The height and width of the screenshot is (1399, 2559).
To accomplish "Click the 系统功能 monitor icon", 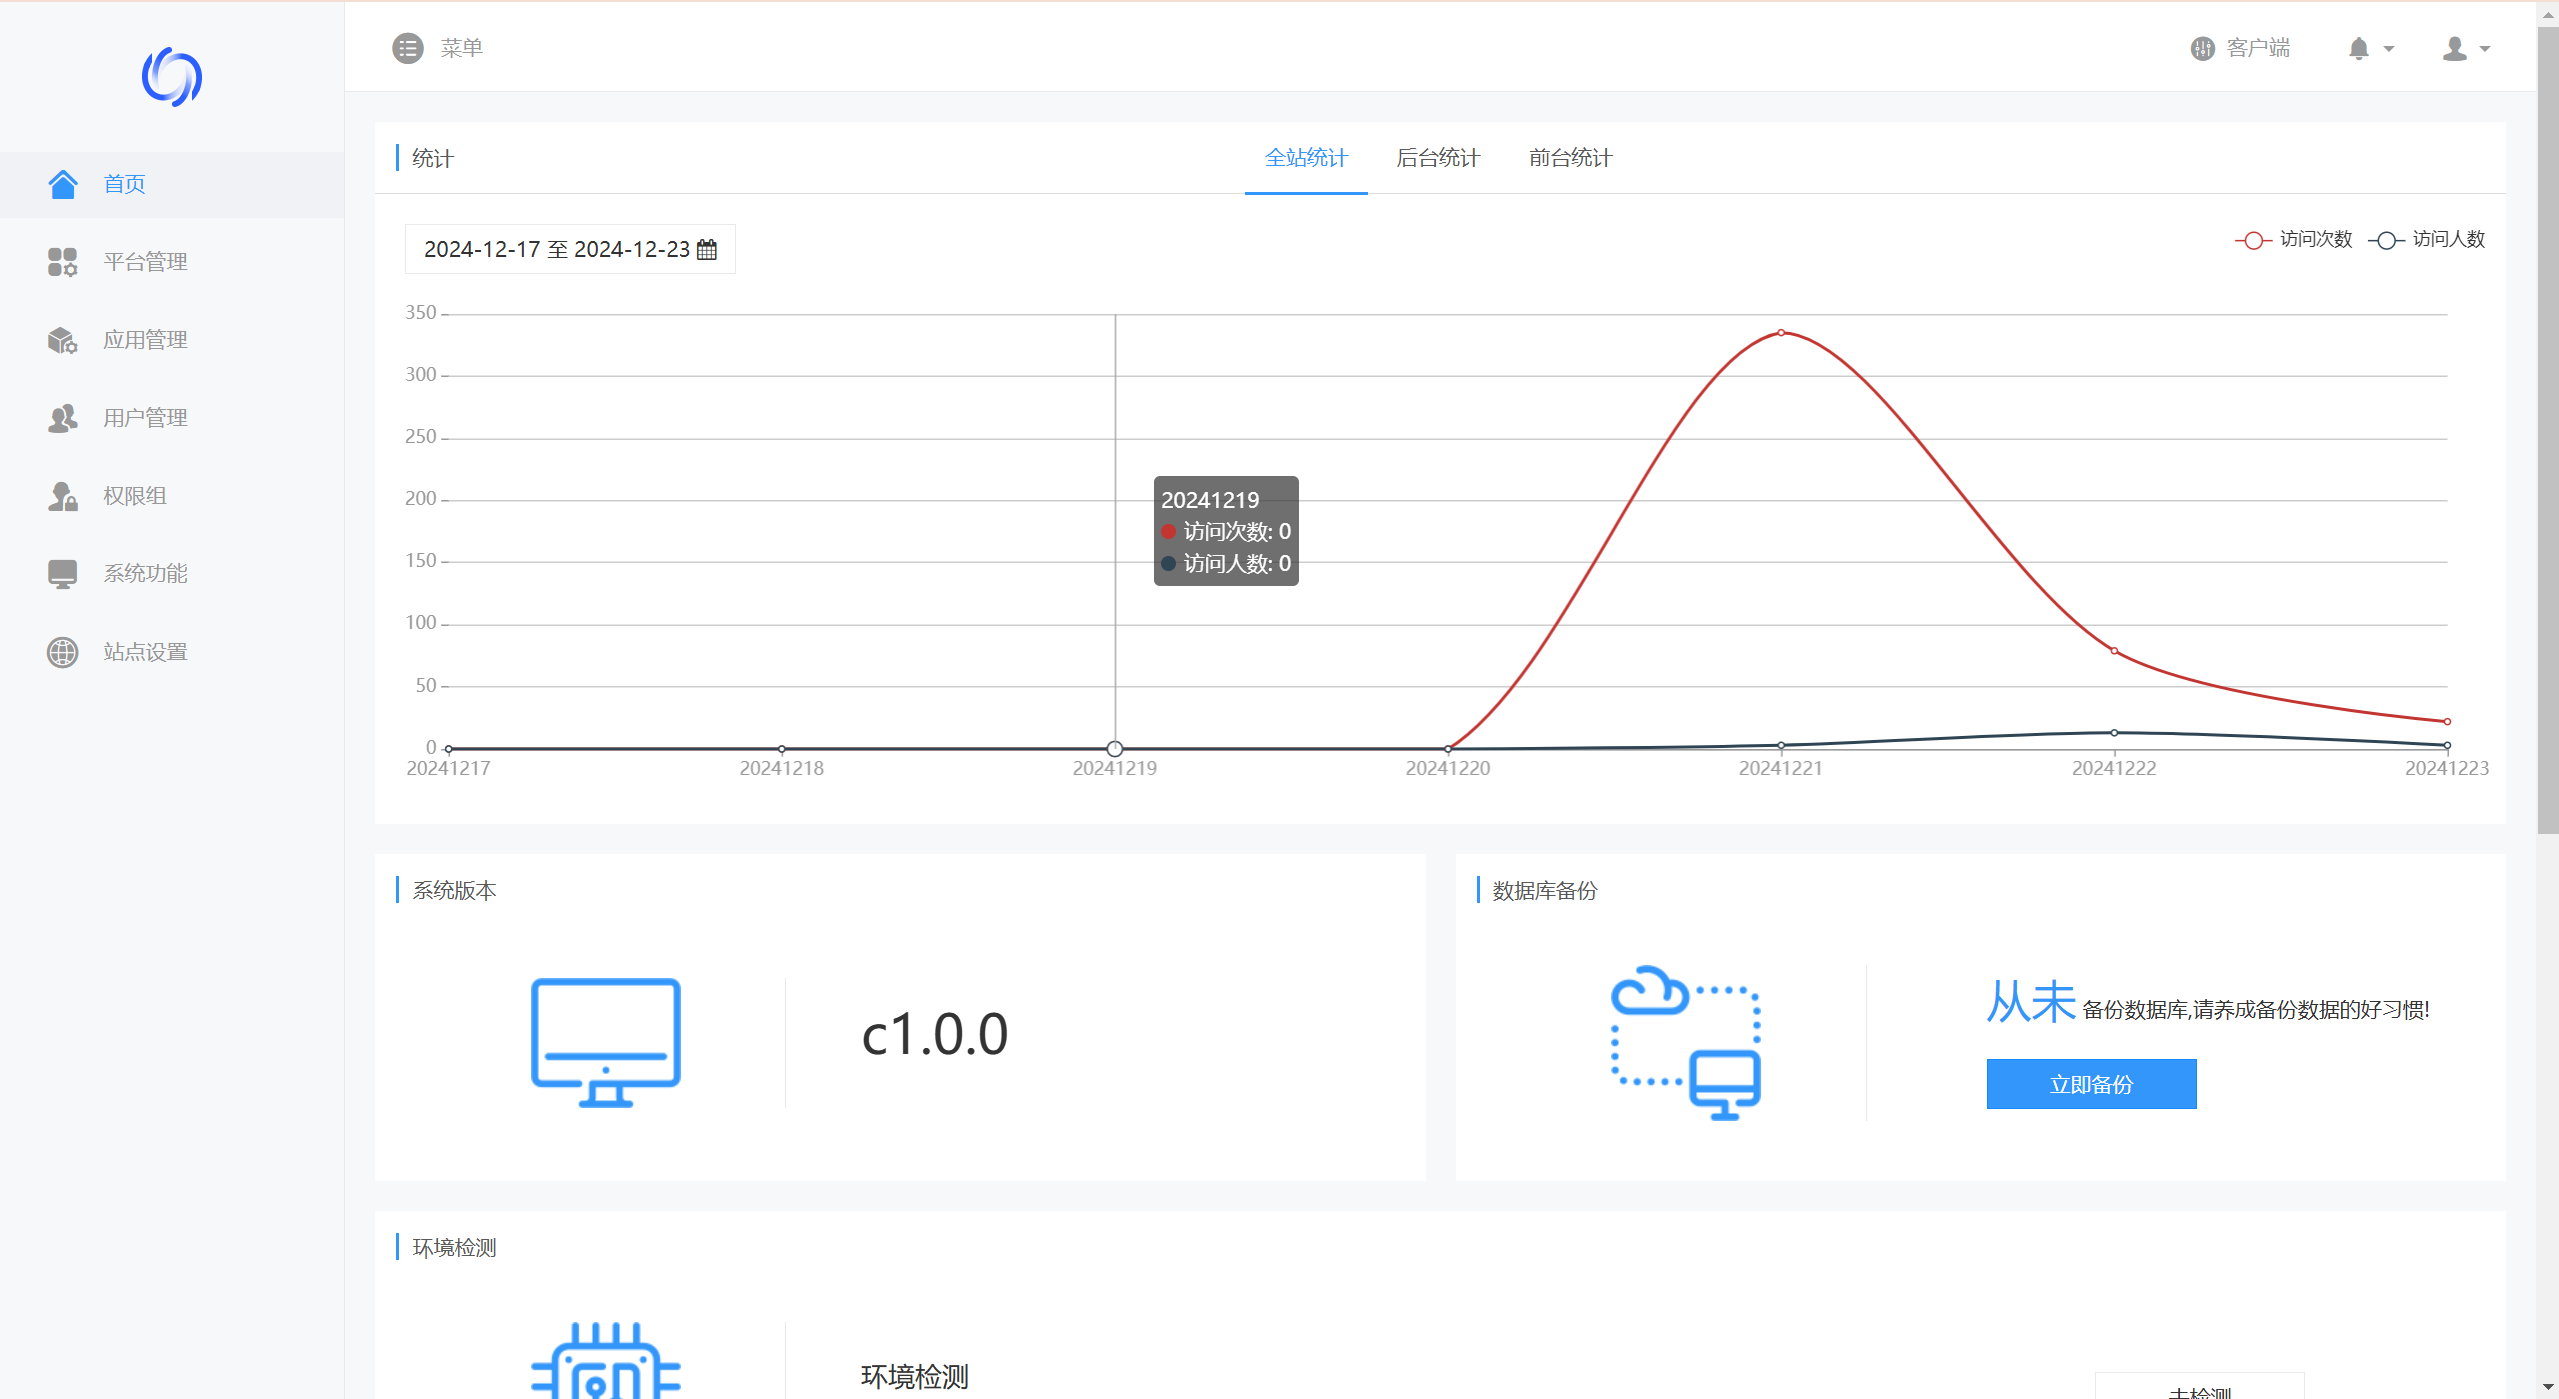I will 62,574.
